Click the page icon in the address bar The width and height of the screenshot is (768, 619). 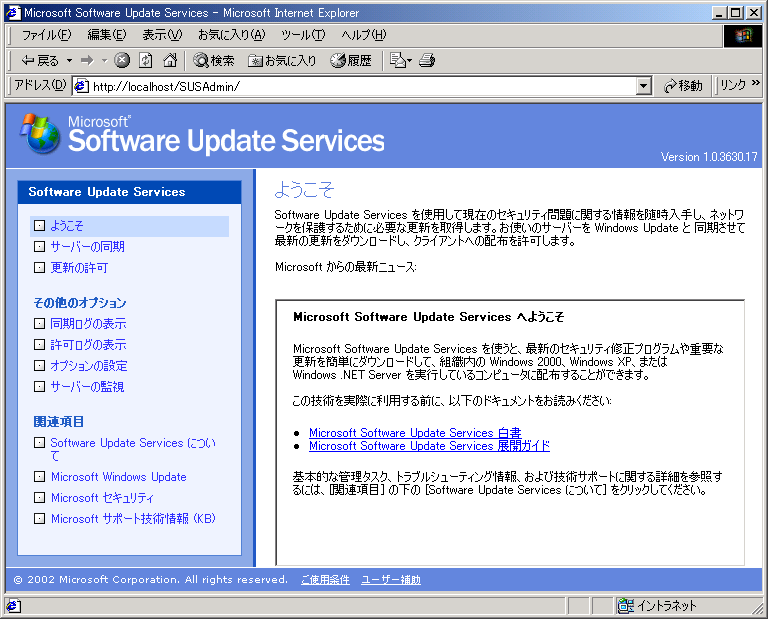coord(81,86)
